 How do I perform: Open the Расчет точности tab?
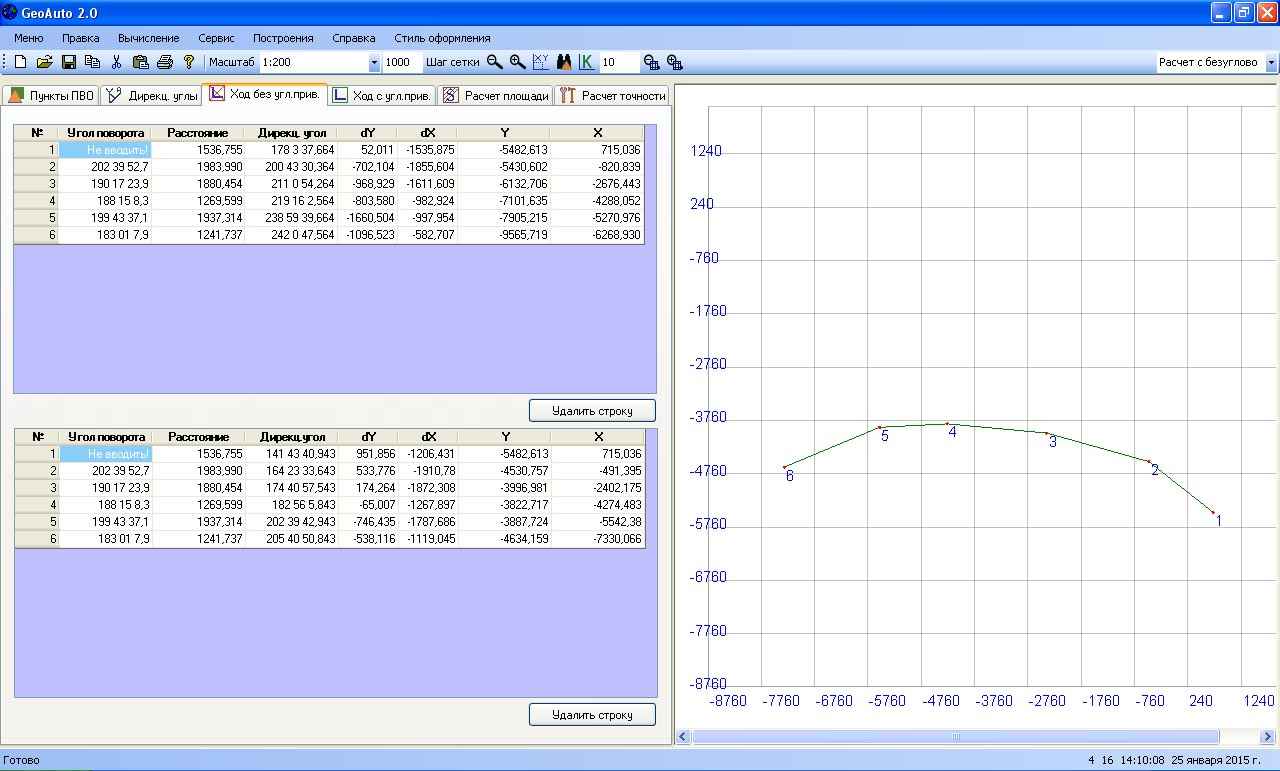point(612,96)
